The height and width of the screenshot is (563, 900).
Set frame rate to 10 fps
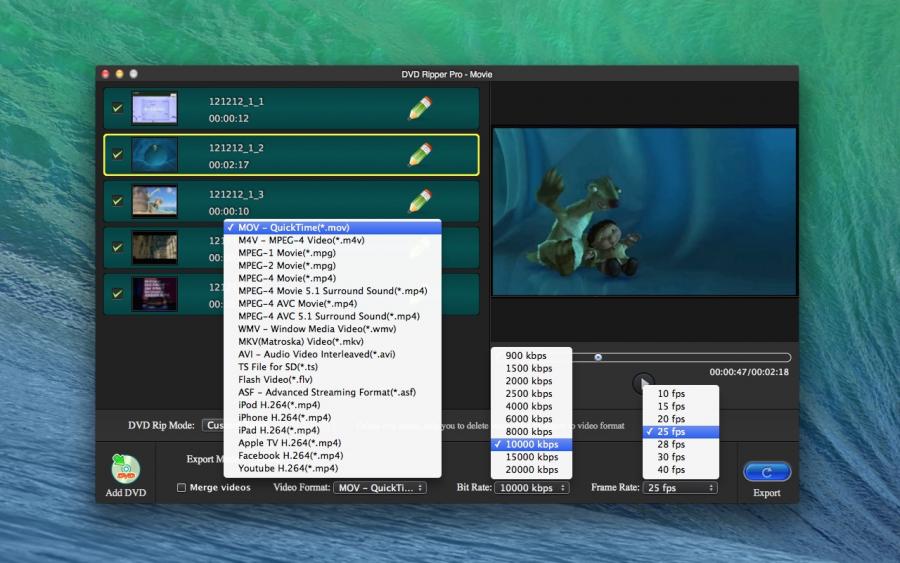pyautogui.click(x=681, y=394)
